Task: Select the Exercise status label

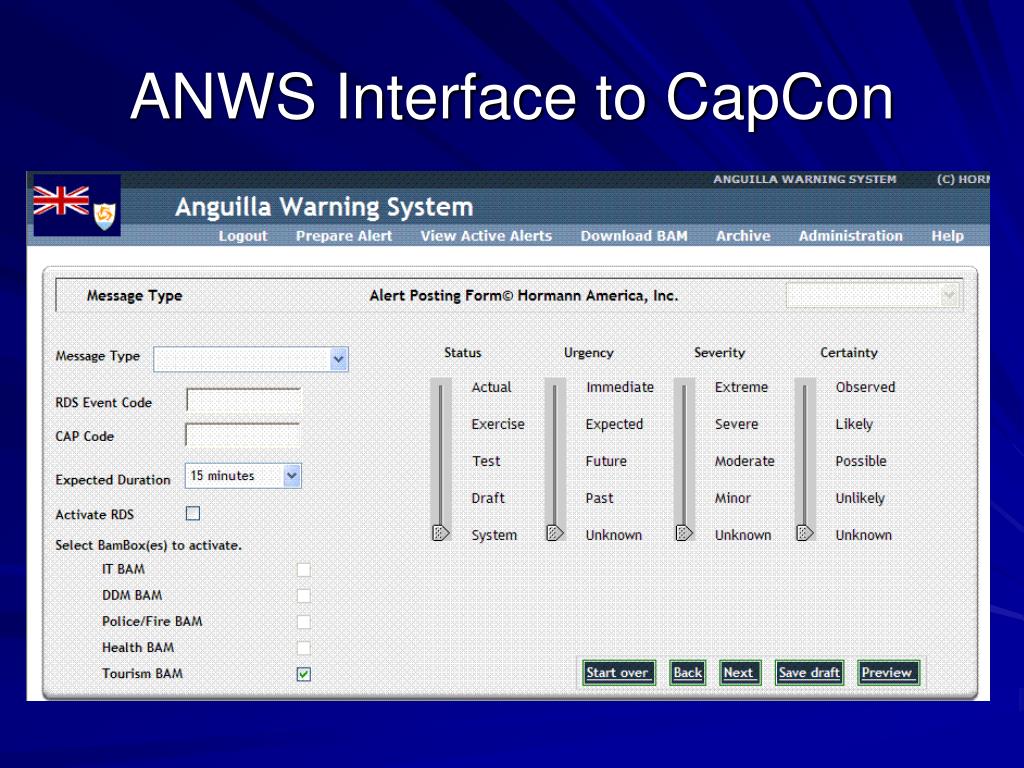Action: pos(498,424)
